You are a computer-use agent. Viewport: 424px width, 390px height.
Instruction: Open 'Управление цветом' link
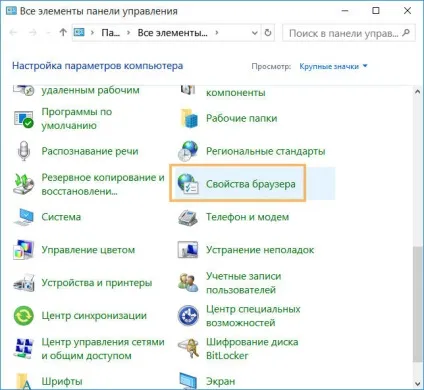pyautogui.click(x=88, y=250)
